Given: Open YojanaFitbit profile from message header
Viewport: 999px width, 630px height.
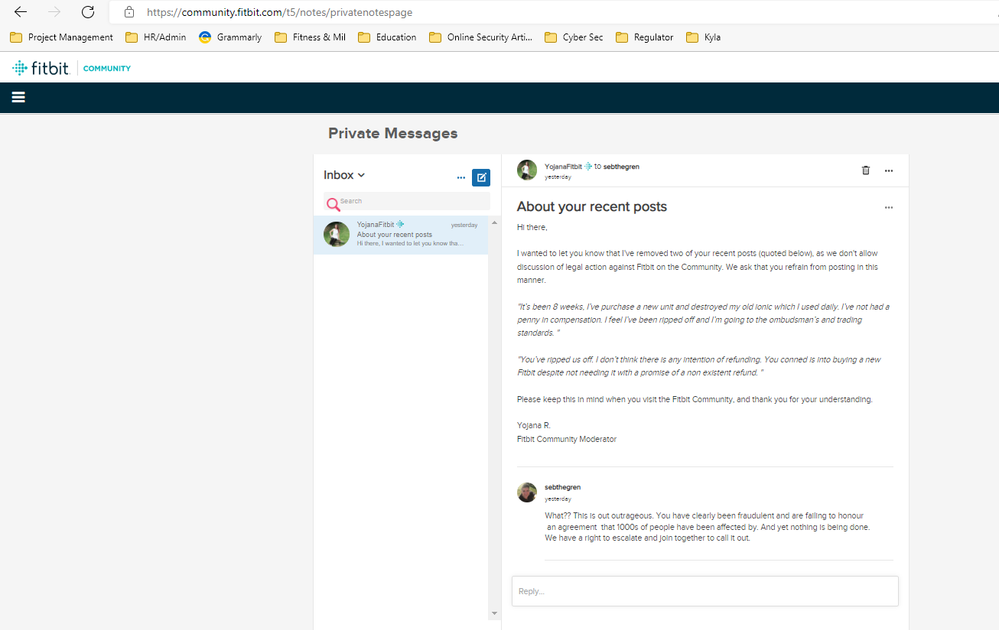Looking at the screenshot, I should click(x=563, y=166).
